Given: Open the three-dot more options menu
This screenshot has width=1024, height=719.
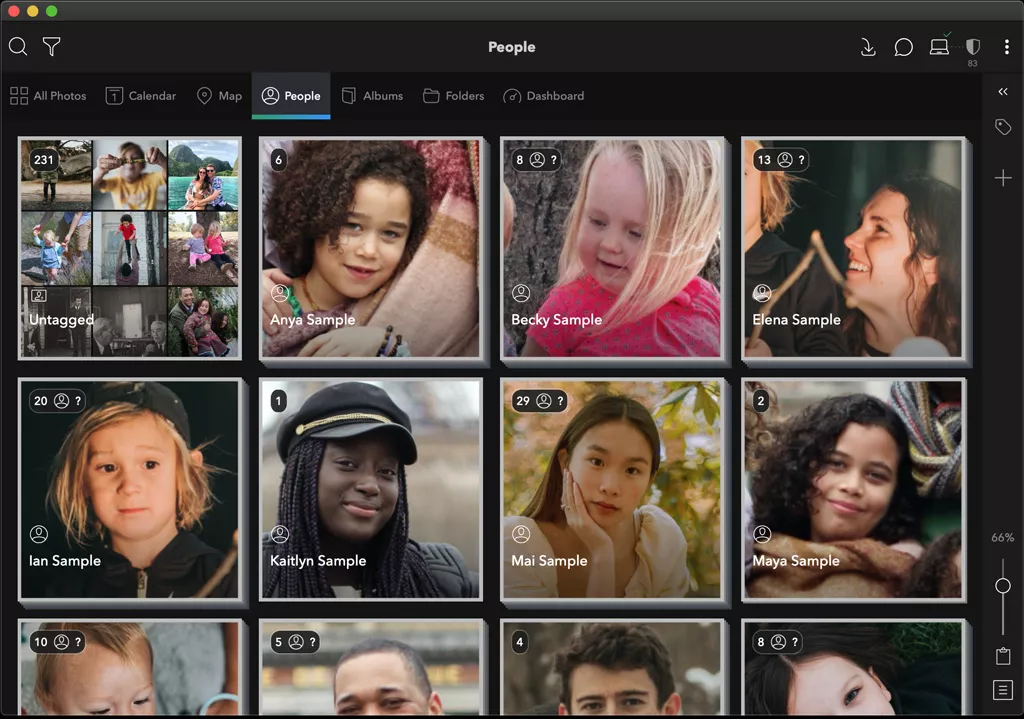Looking at the screenshot, I should tap(1007, 47).
